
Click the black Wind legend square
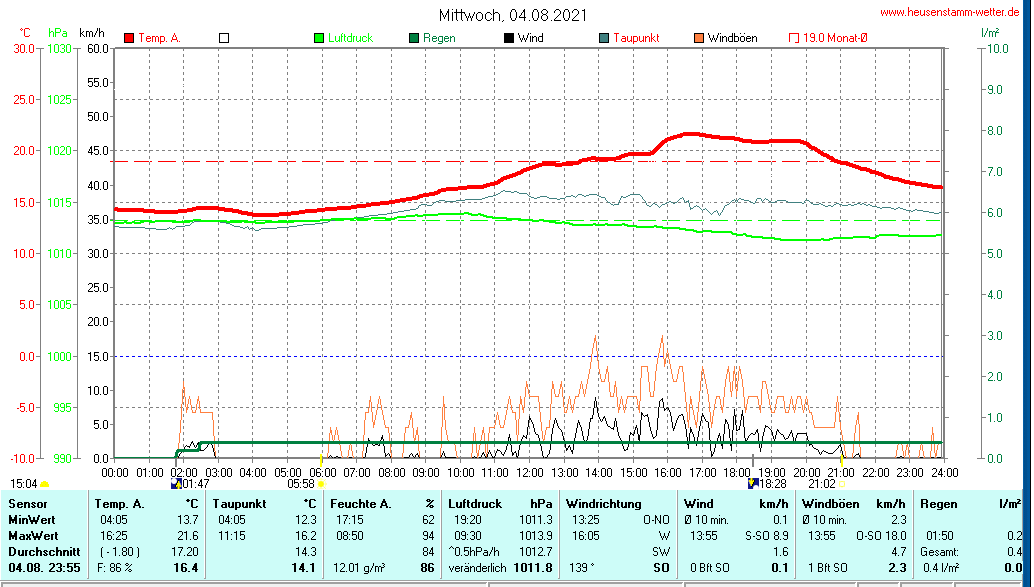click(x=509, y=38)
